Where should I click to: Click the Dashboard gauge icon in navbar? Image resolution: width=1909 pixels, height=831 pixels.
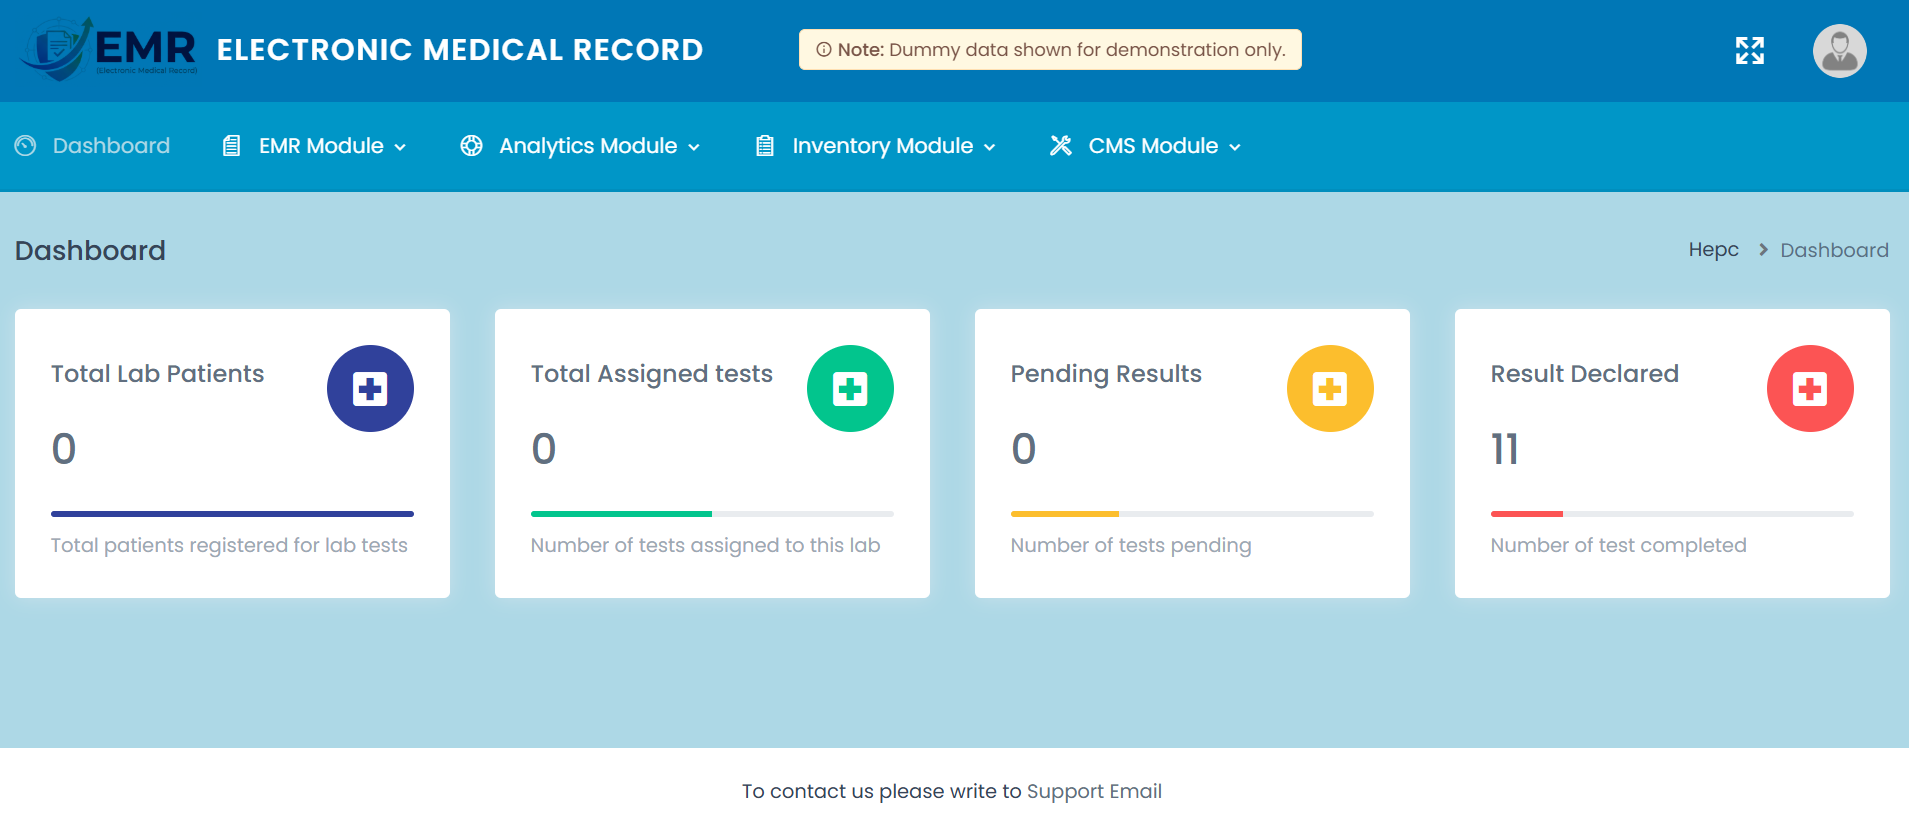[x=26, y=146]
